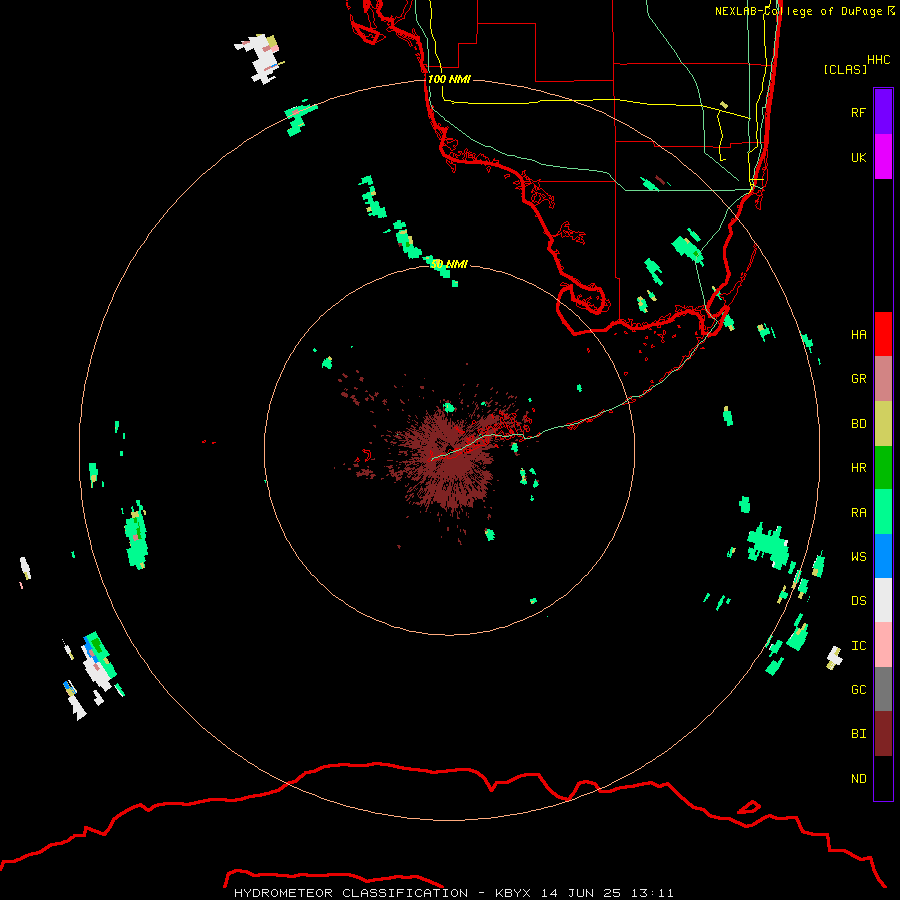The height and width of the screenshot is (900, 900).
Task: Click the 13:11 time stamp
Action: (x=652, y=893)
